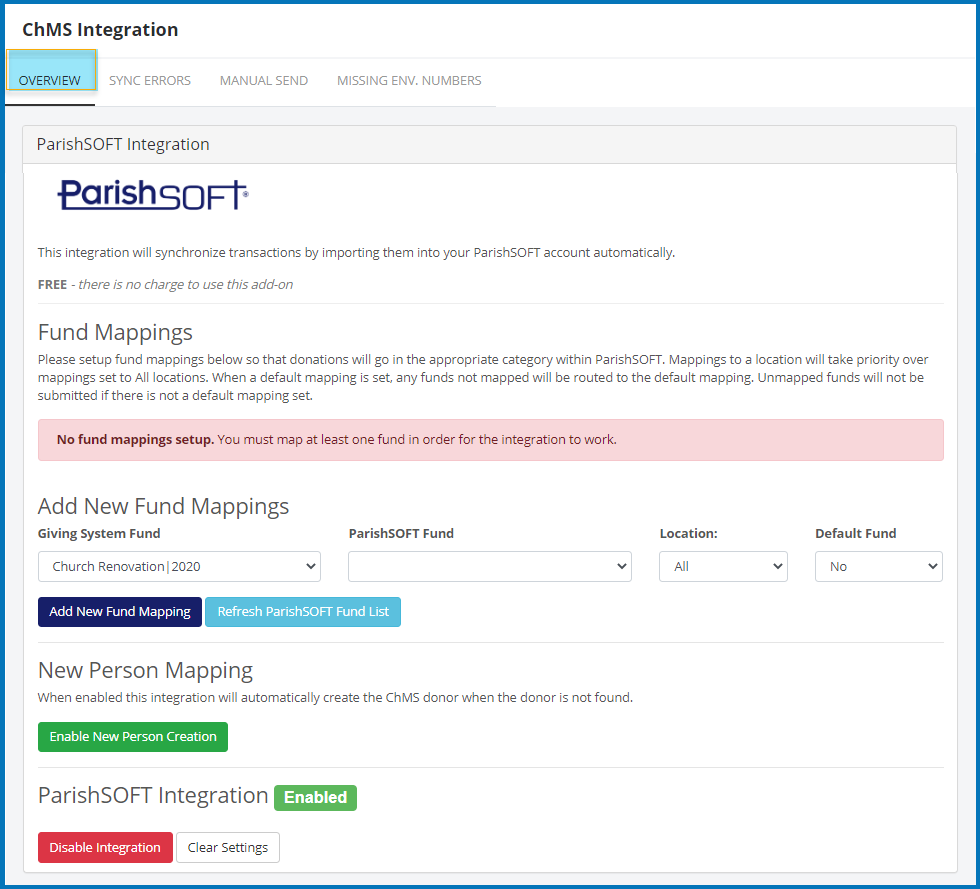This screenshot has height=889, width=980.
Task: Click the Default Fund label
Action: (x=856, y=533)
